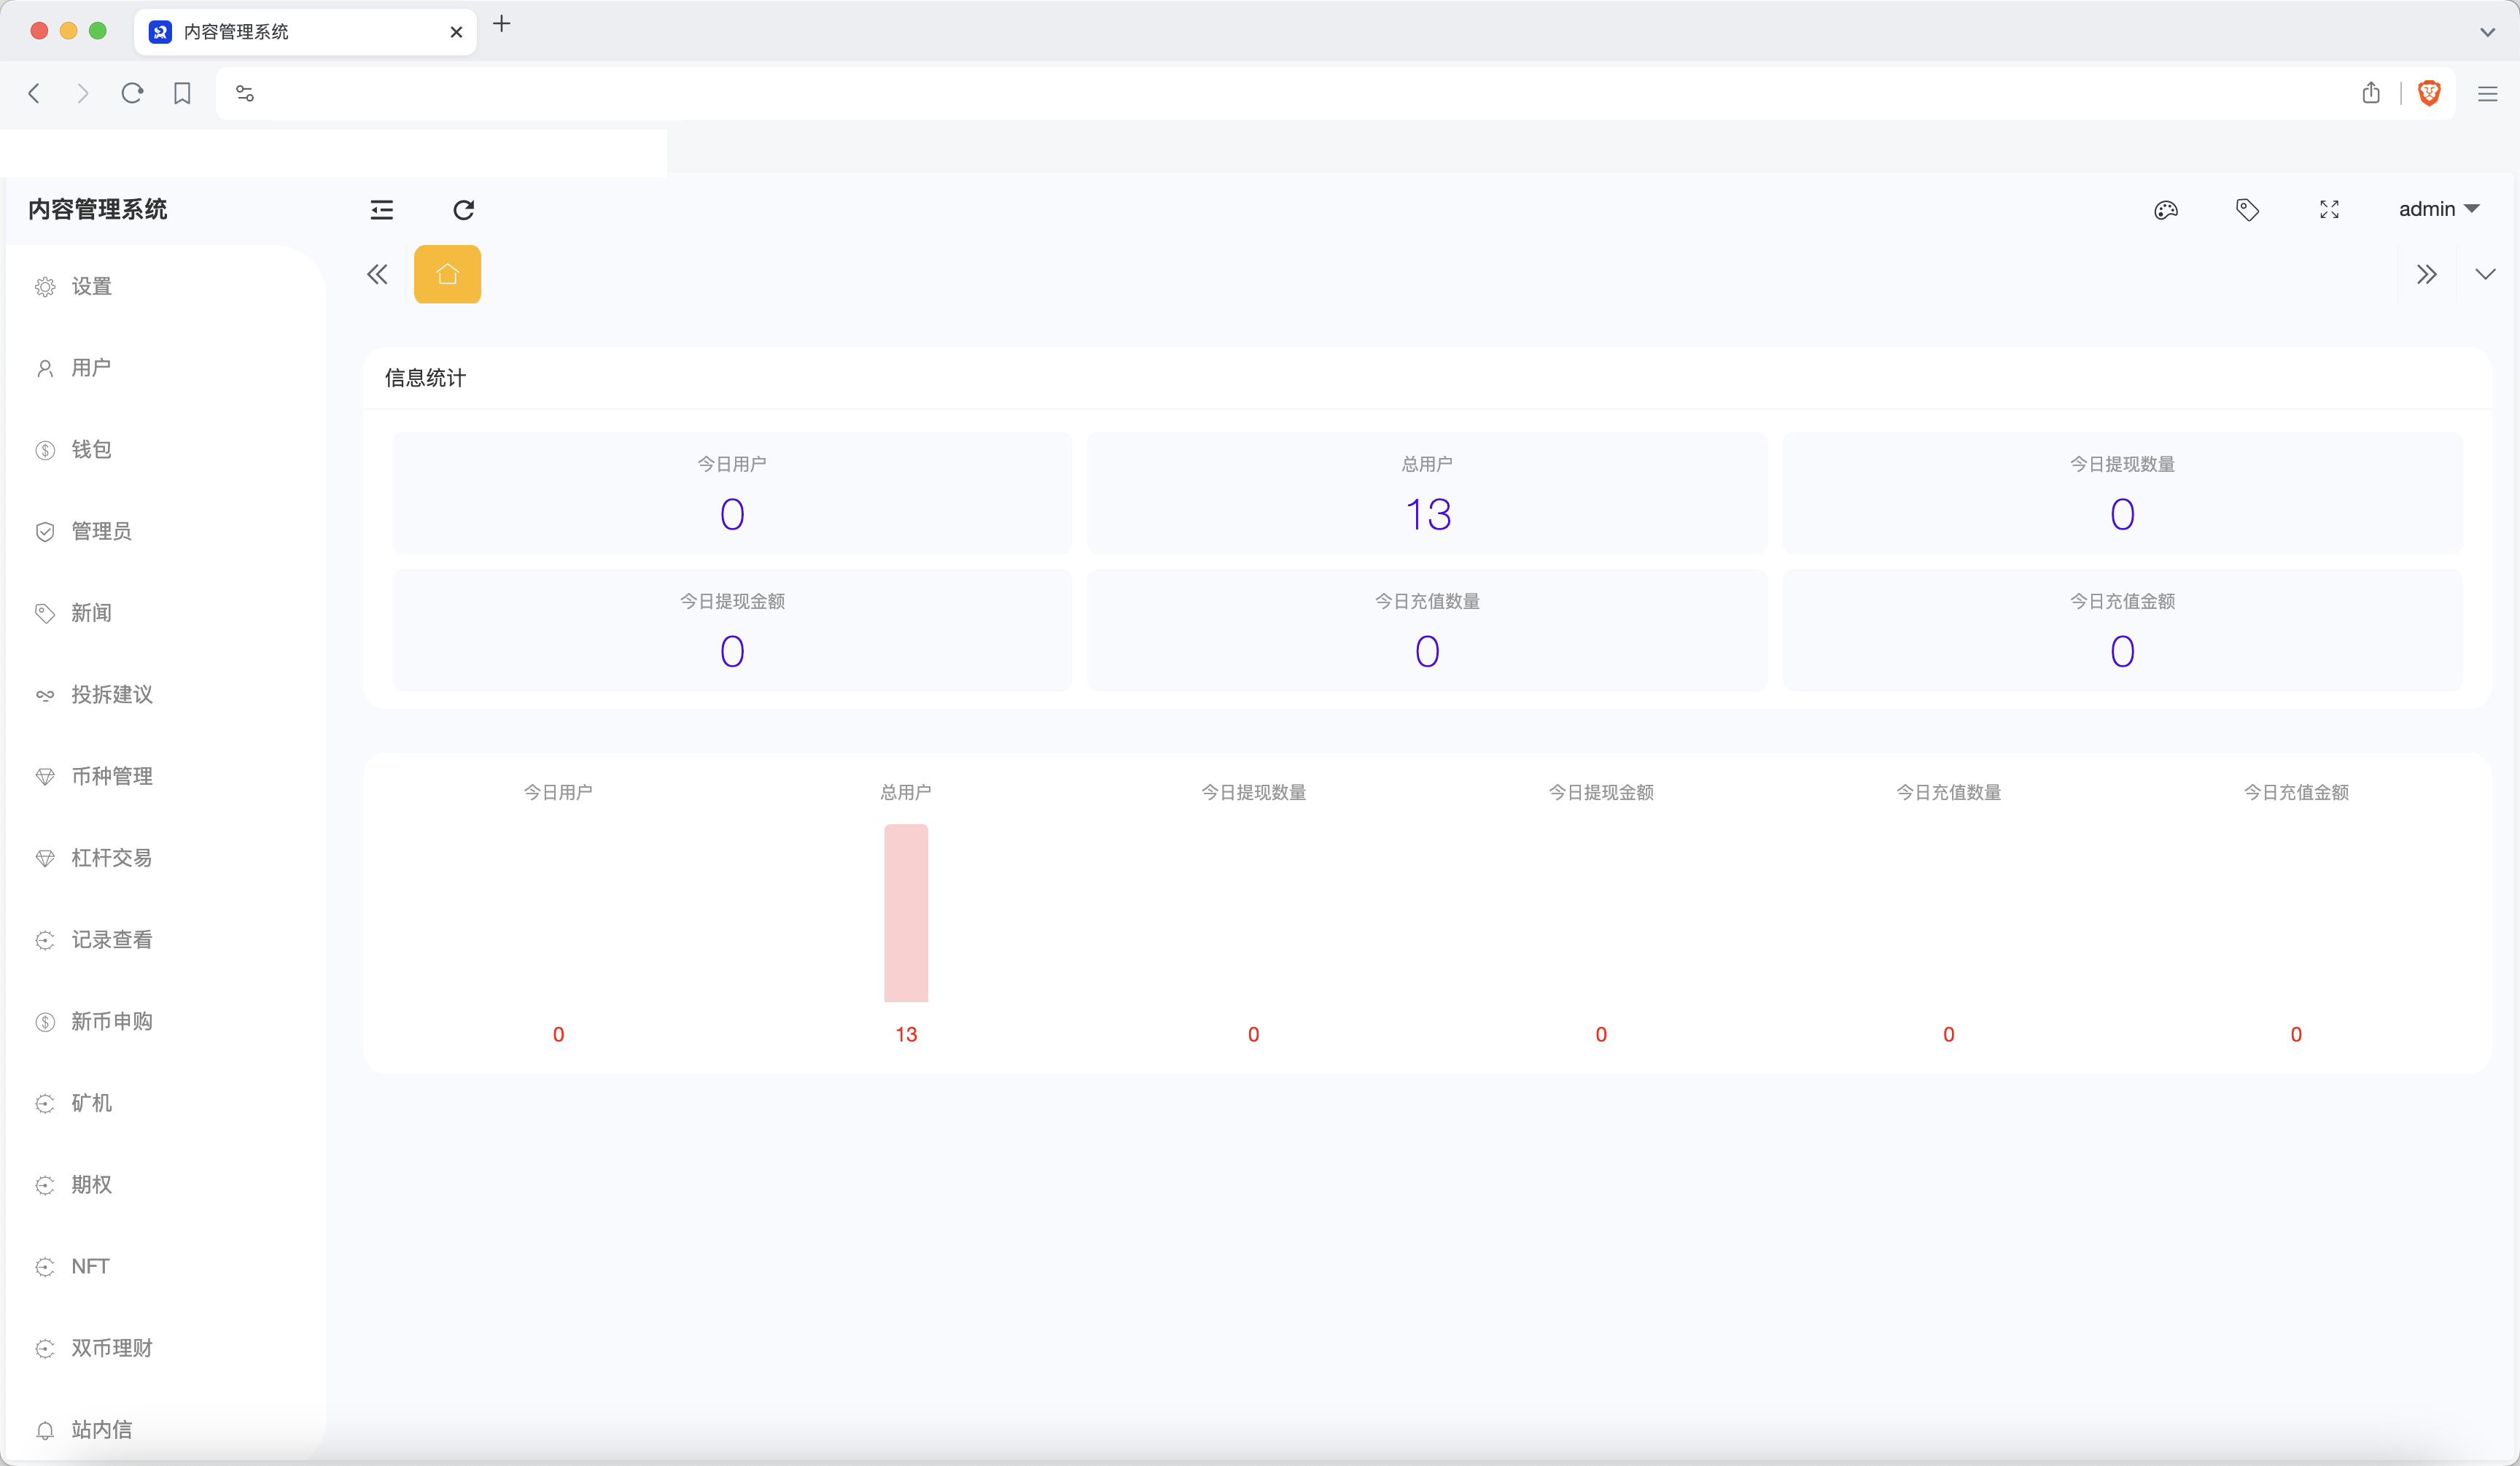
Task: Click the fullscreen expand icon in toolbar
Action: tap(2330, 208)
